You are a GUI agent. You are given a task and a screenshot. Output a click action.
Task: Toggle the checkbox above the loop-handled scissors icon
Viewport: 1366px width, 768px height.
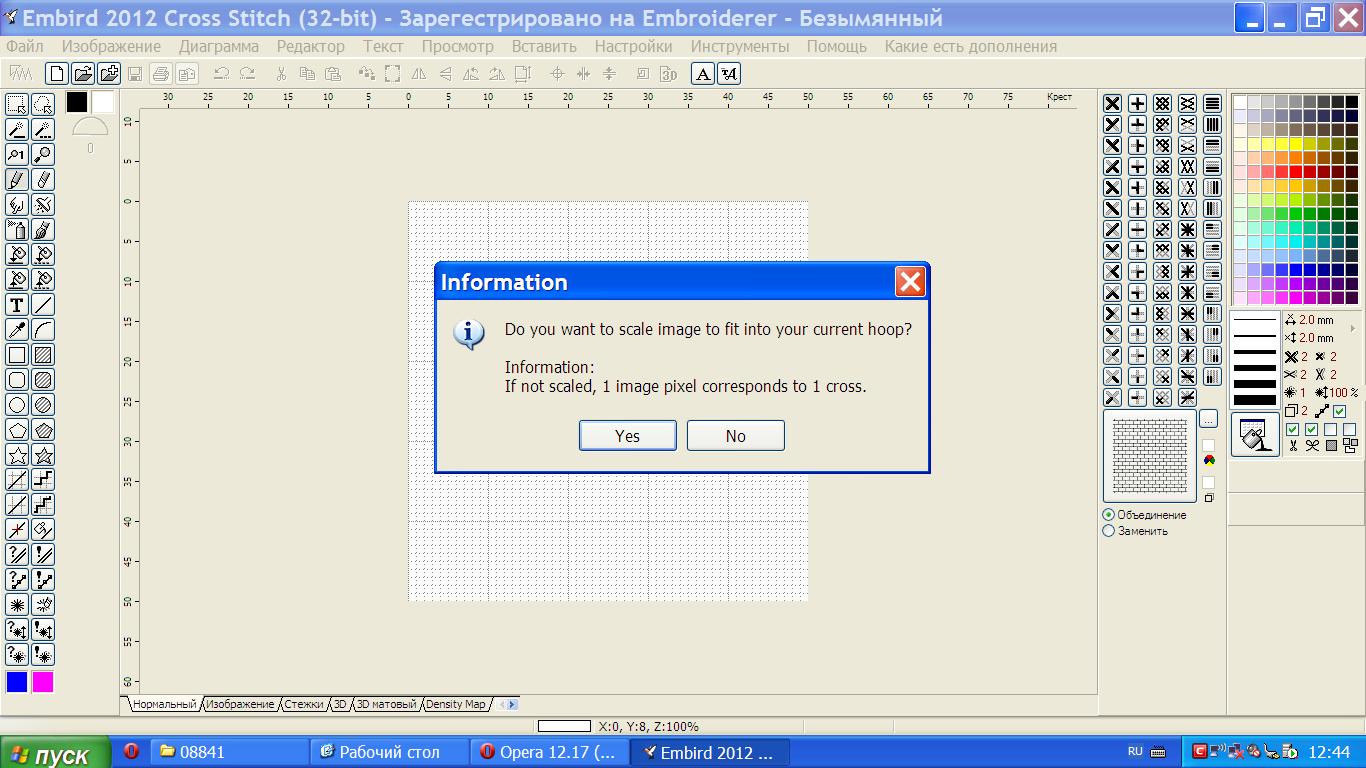(1311, 430)
